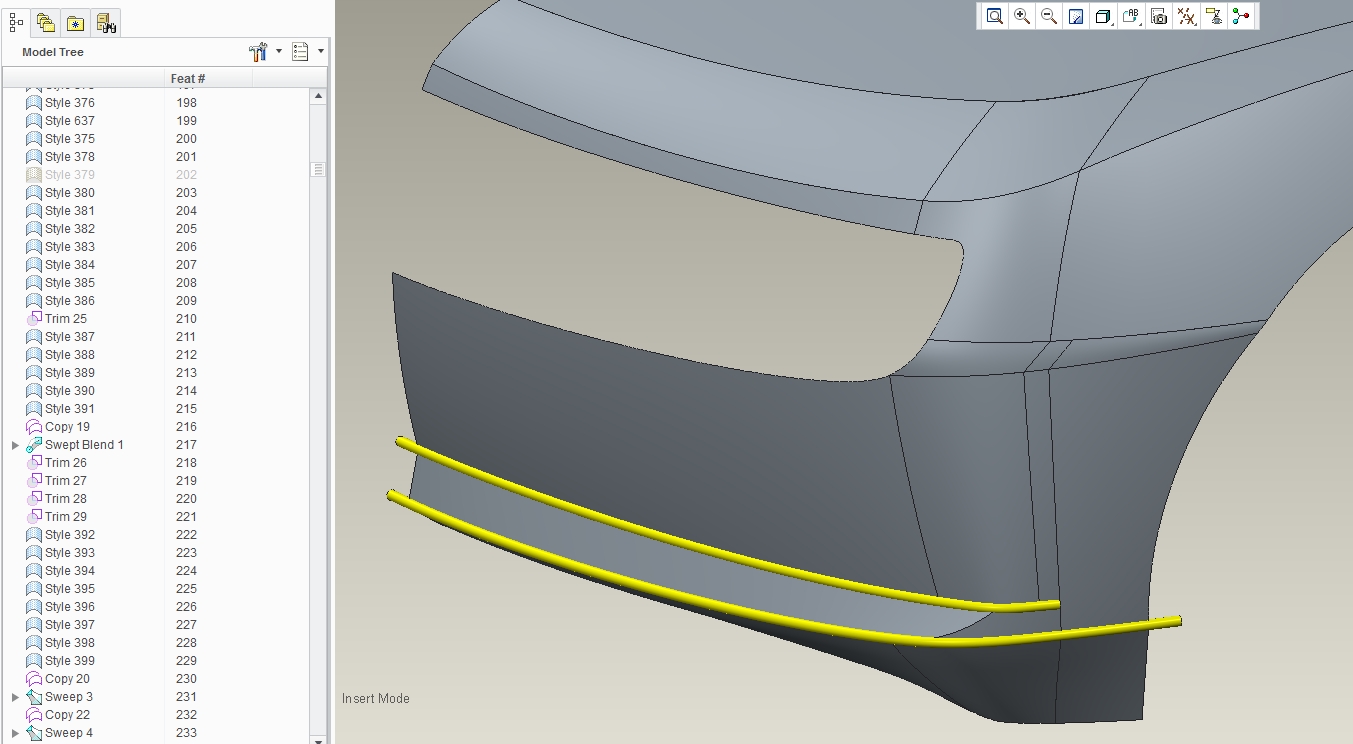The height and width of the screenshot is (744, 1353).
Task: Click the model tree scroll down arrow
Action: 318,740
